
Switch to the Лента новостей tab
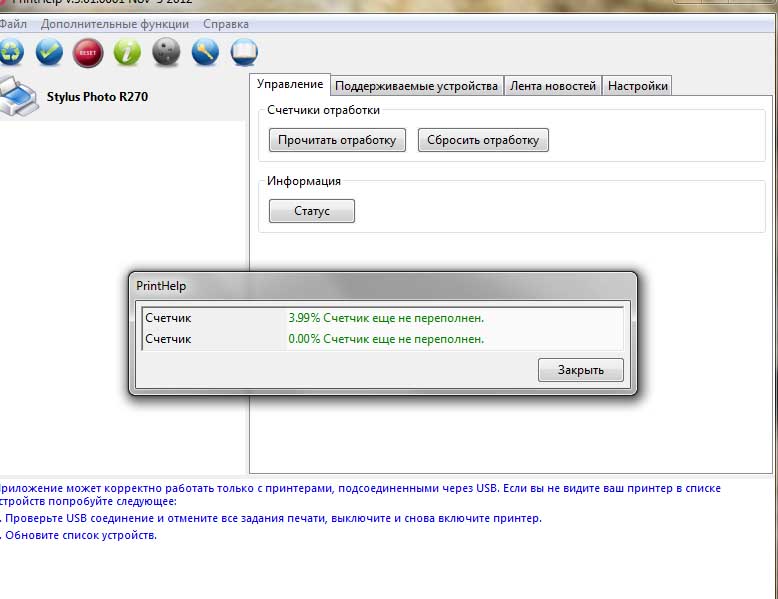[x=553, y=86]
